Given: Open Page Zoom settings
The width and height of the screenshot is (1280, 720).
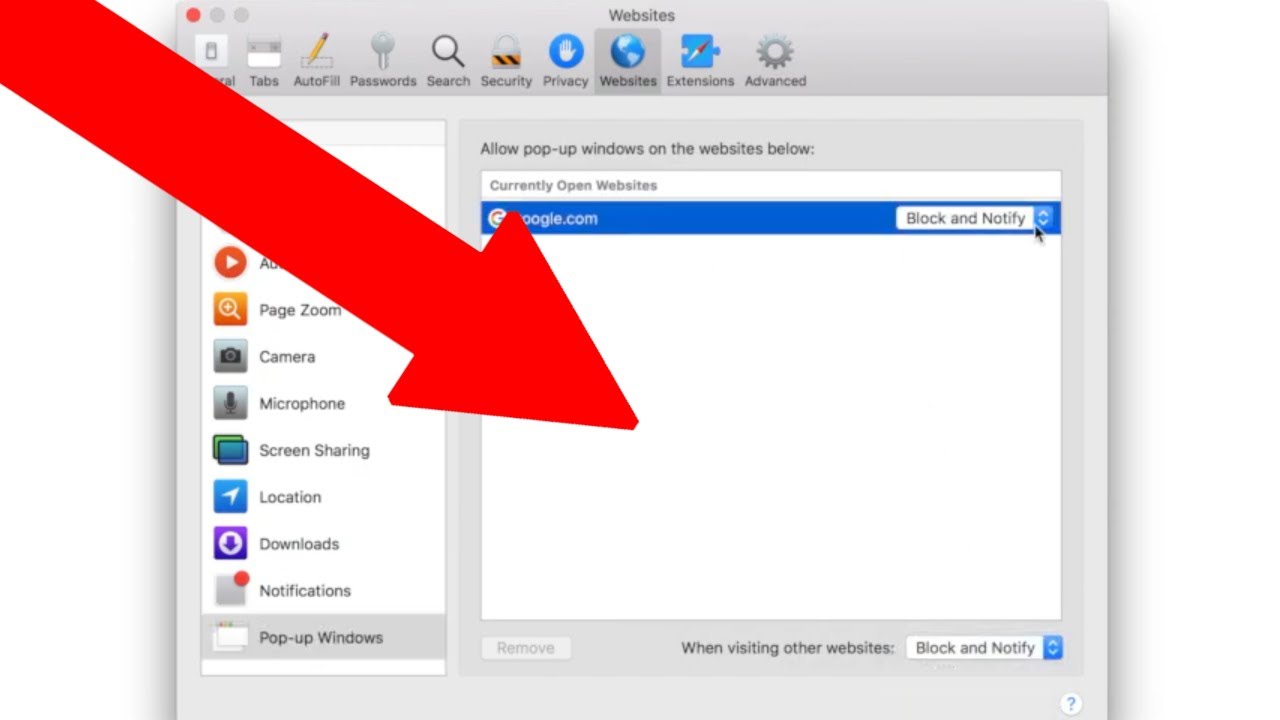Looking at the screenshot, I should pos(300,310).
